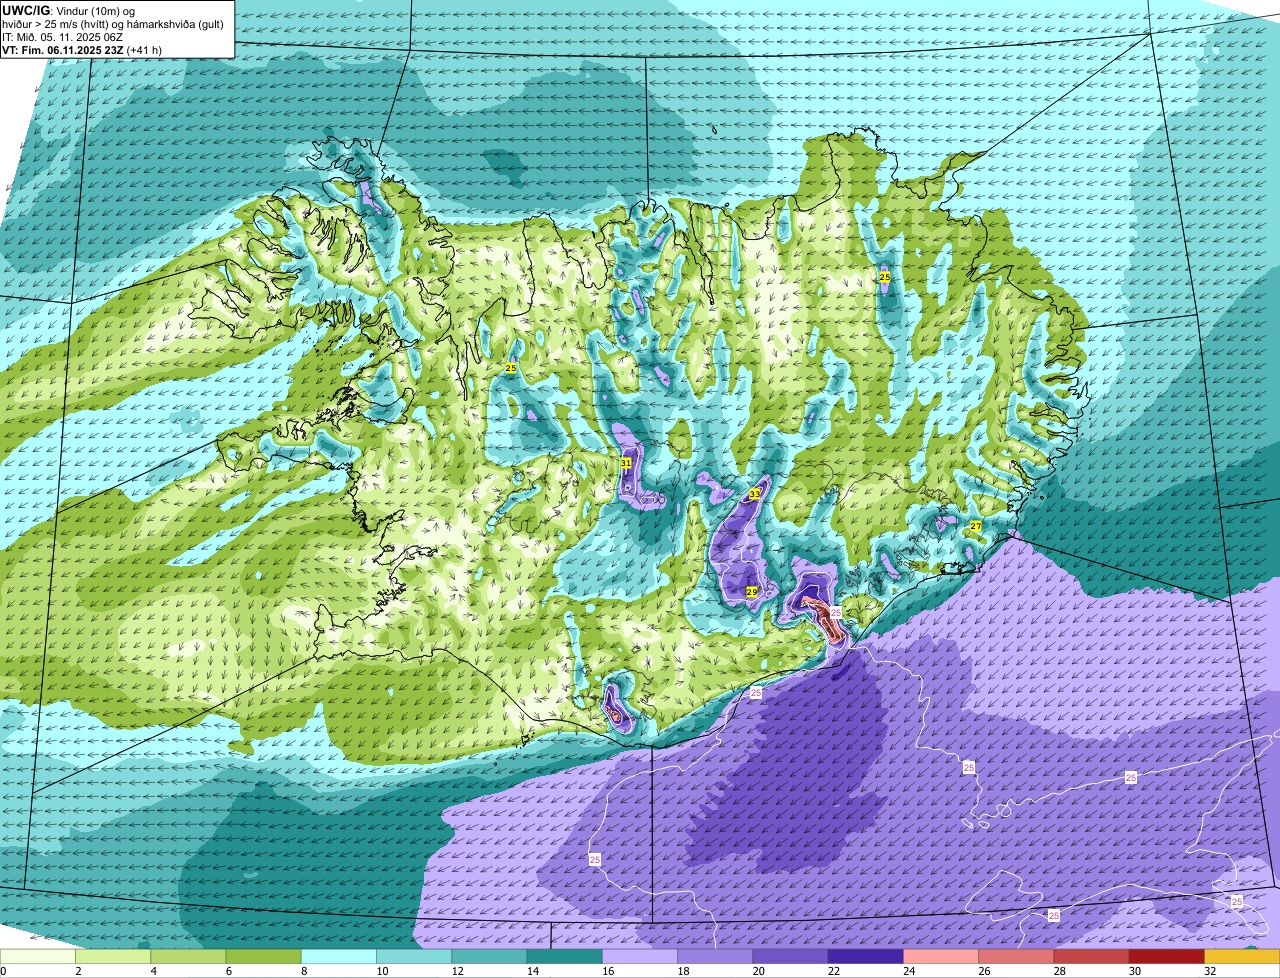This screenshot has height=978, width=1280.
Task: Click the legend tick label '28'
Action: click(1059, 971)
